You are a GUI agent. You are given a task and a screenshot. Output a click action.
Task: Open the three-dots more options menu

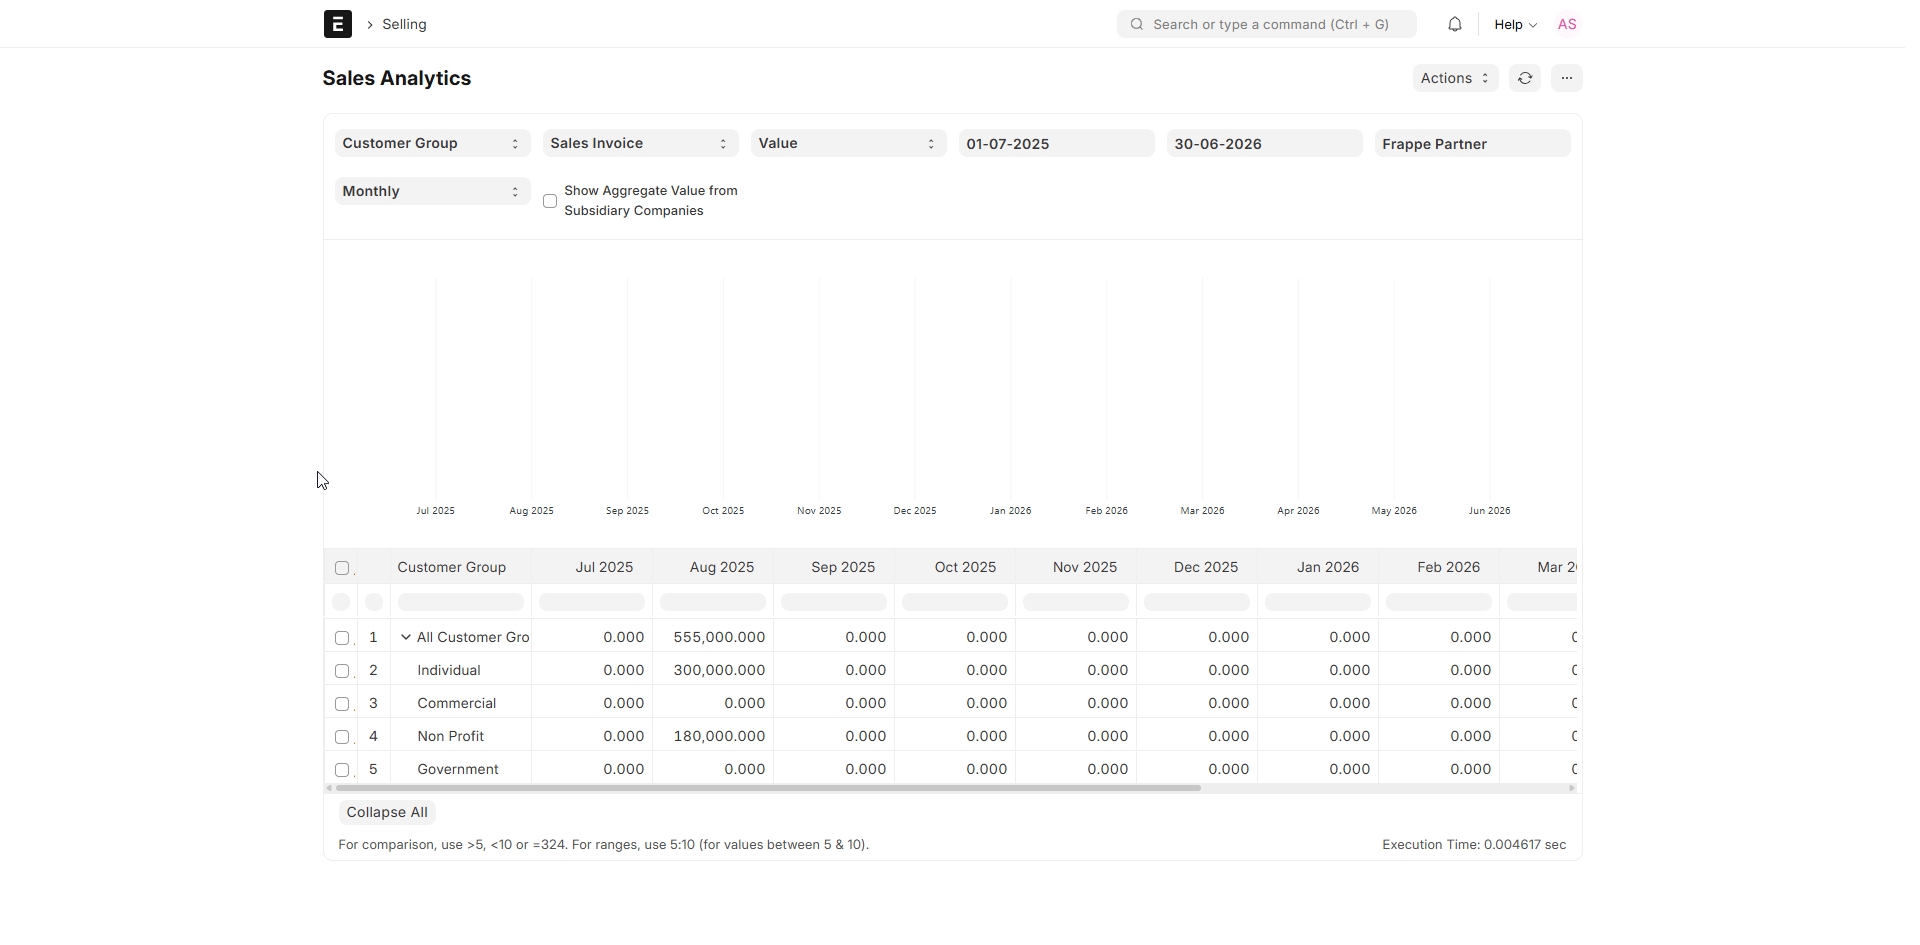coord(1566,78)
